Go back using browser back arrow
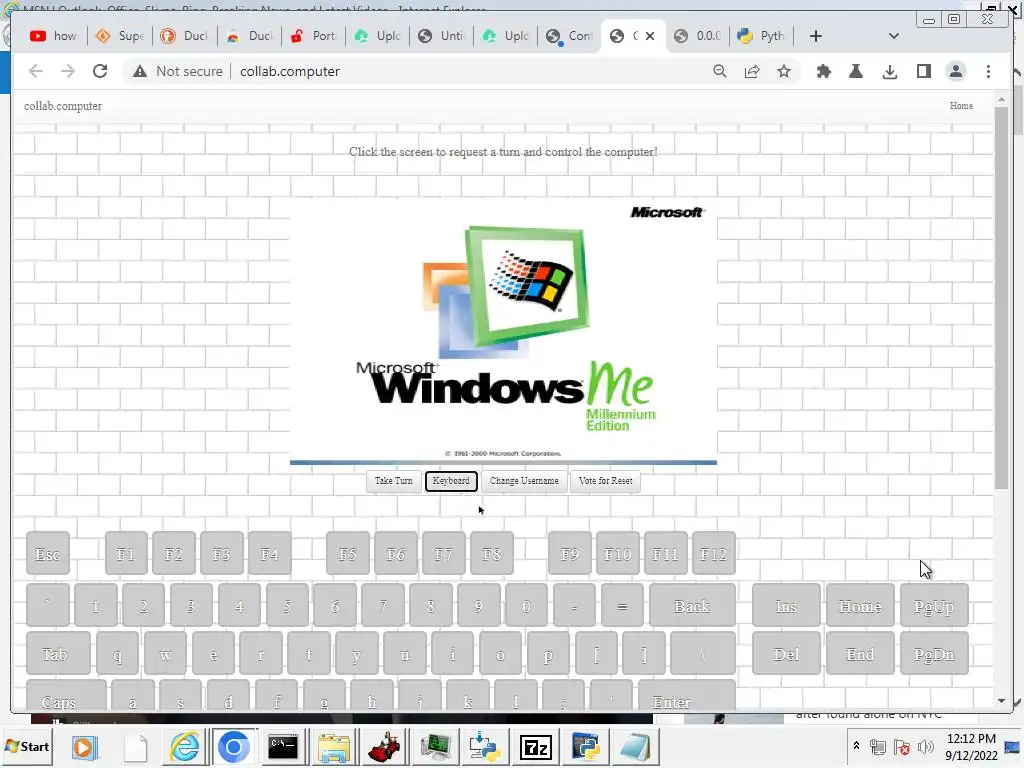 pos(36,71)
